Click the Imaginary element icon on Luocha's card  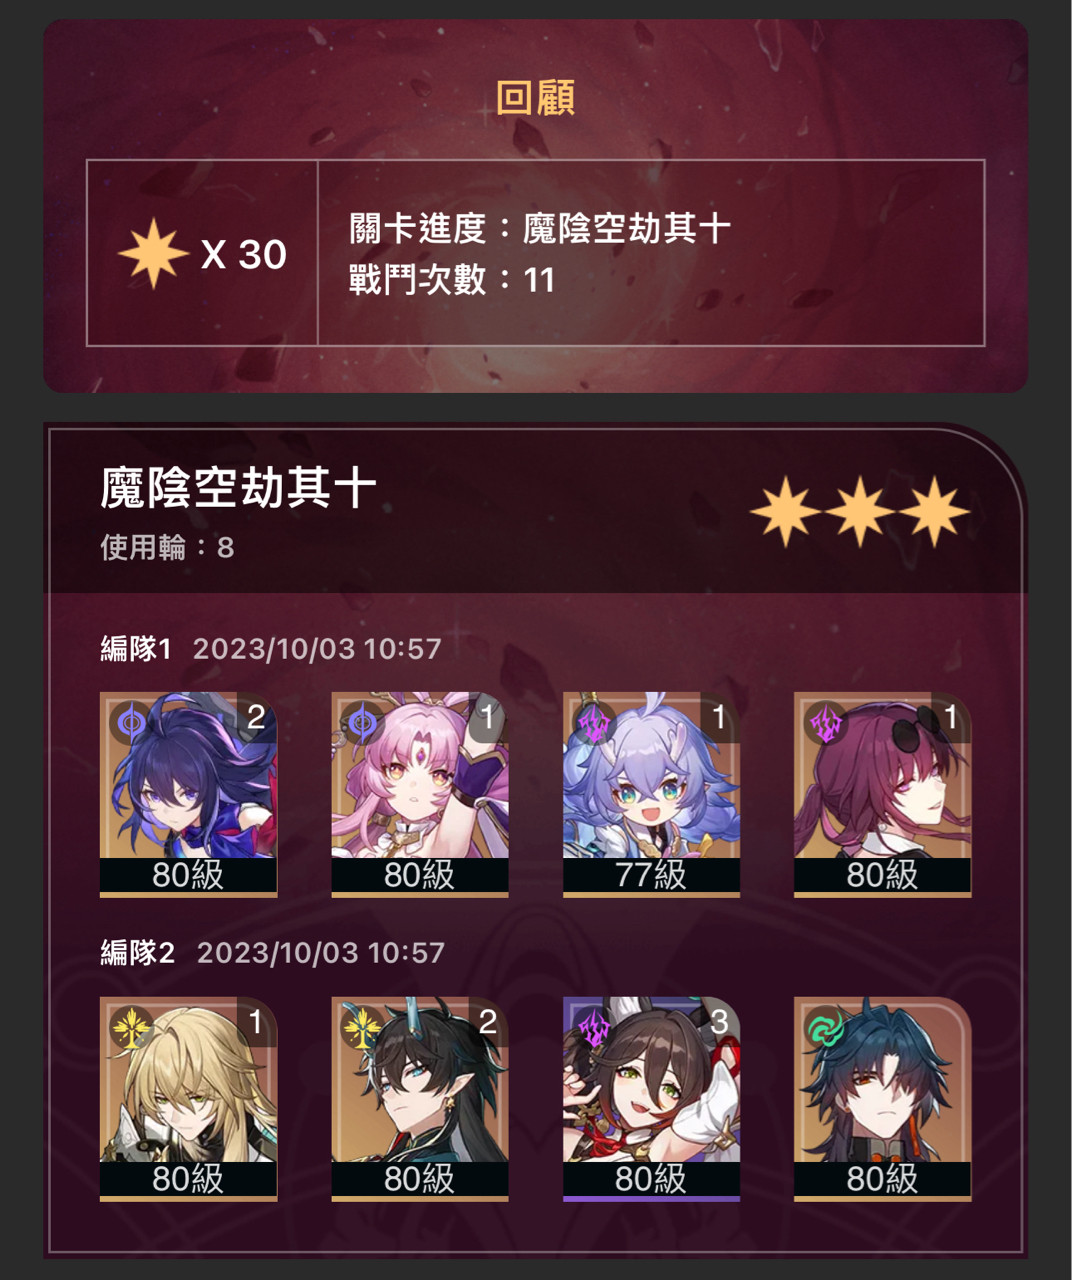132,1027
